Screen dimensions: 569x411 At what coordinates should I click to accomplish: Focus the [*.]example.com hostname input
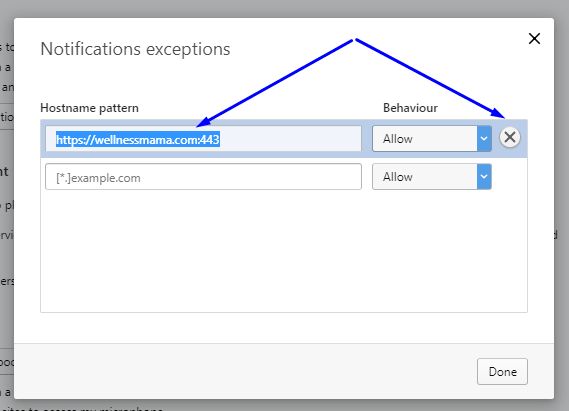pyautogui.click(x=203, y=177)
